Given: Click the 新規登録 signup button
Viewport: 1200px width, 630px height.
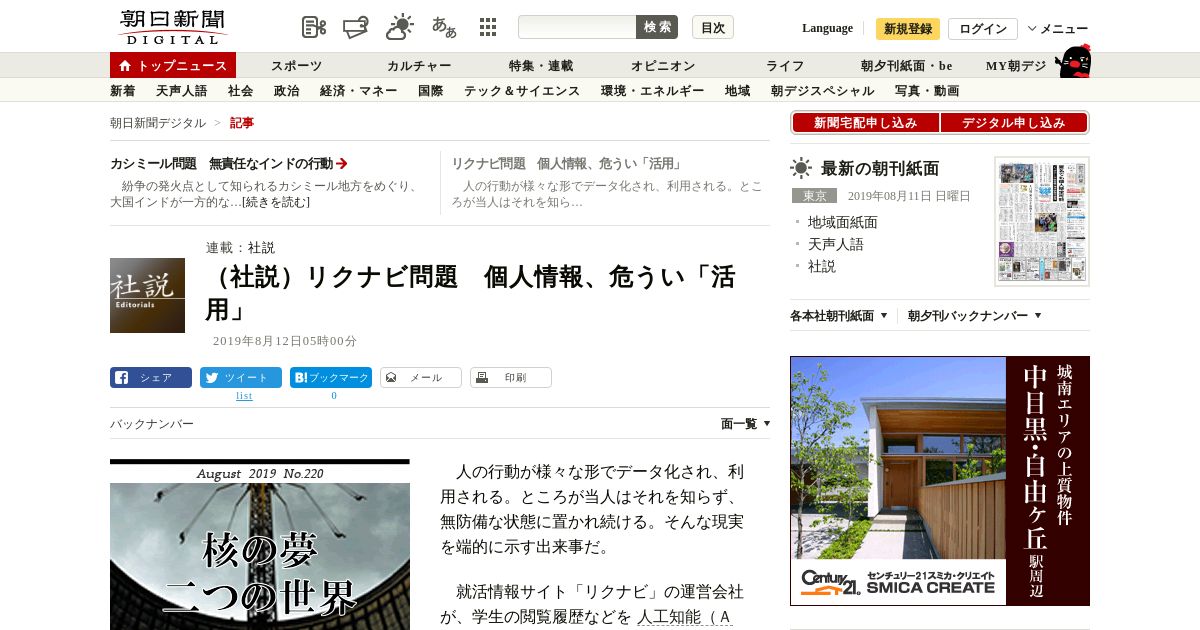Looking at the screenshot, I should (x=908, y=28).
